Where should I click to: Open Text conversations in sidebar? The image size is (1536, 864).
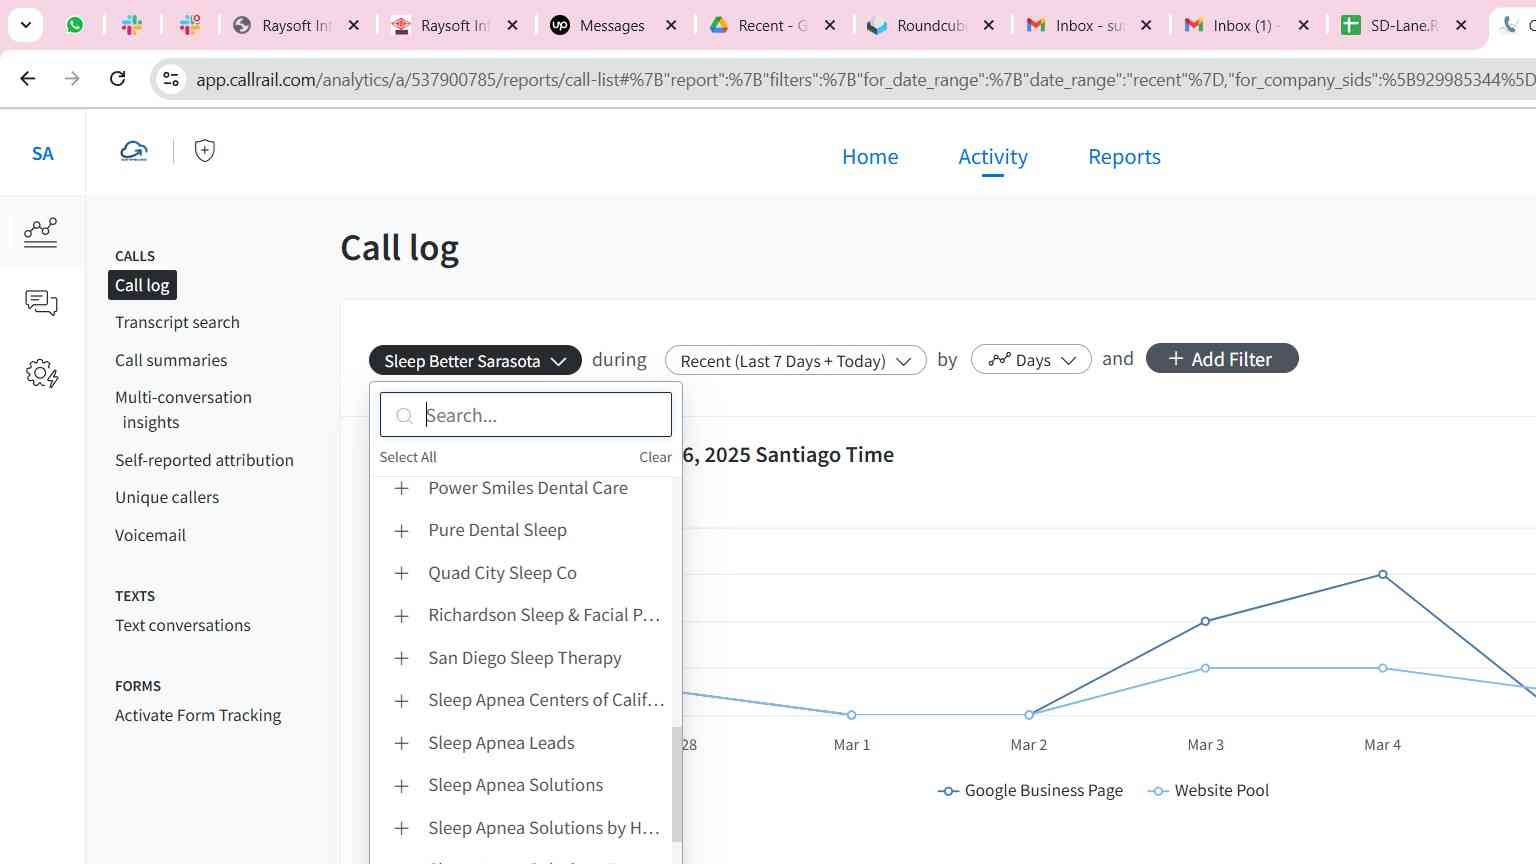(183, 625)
